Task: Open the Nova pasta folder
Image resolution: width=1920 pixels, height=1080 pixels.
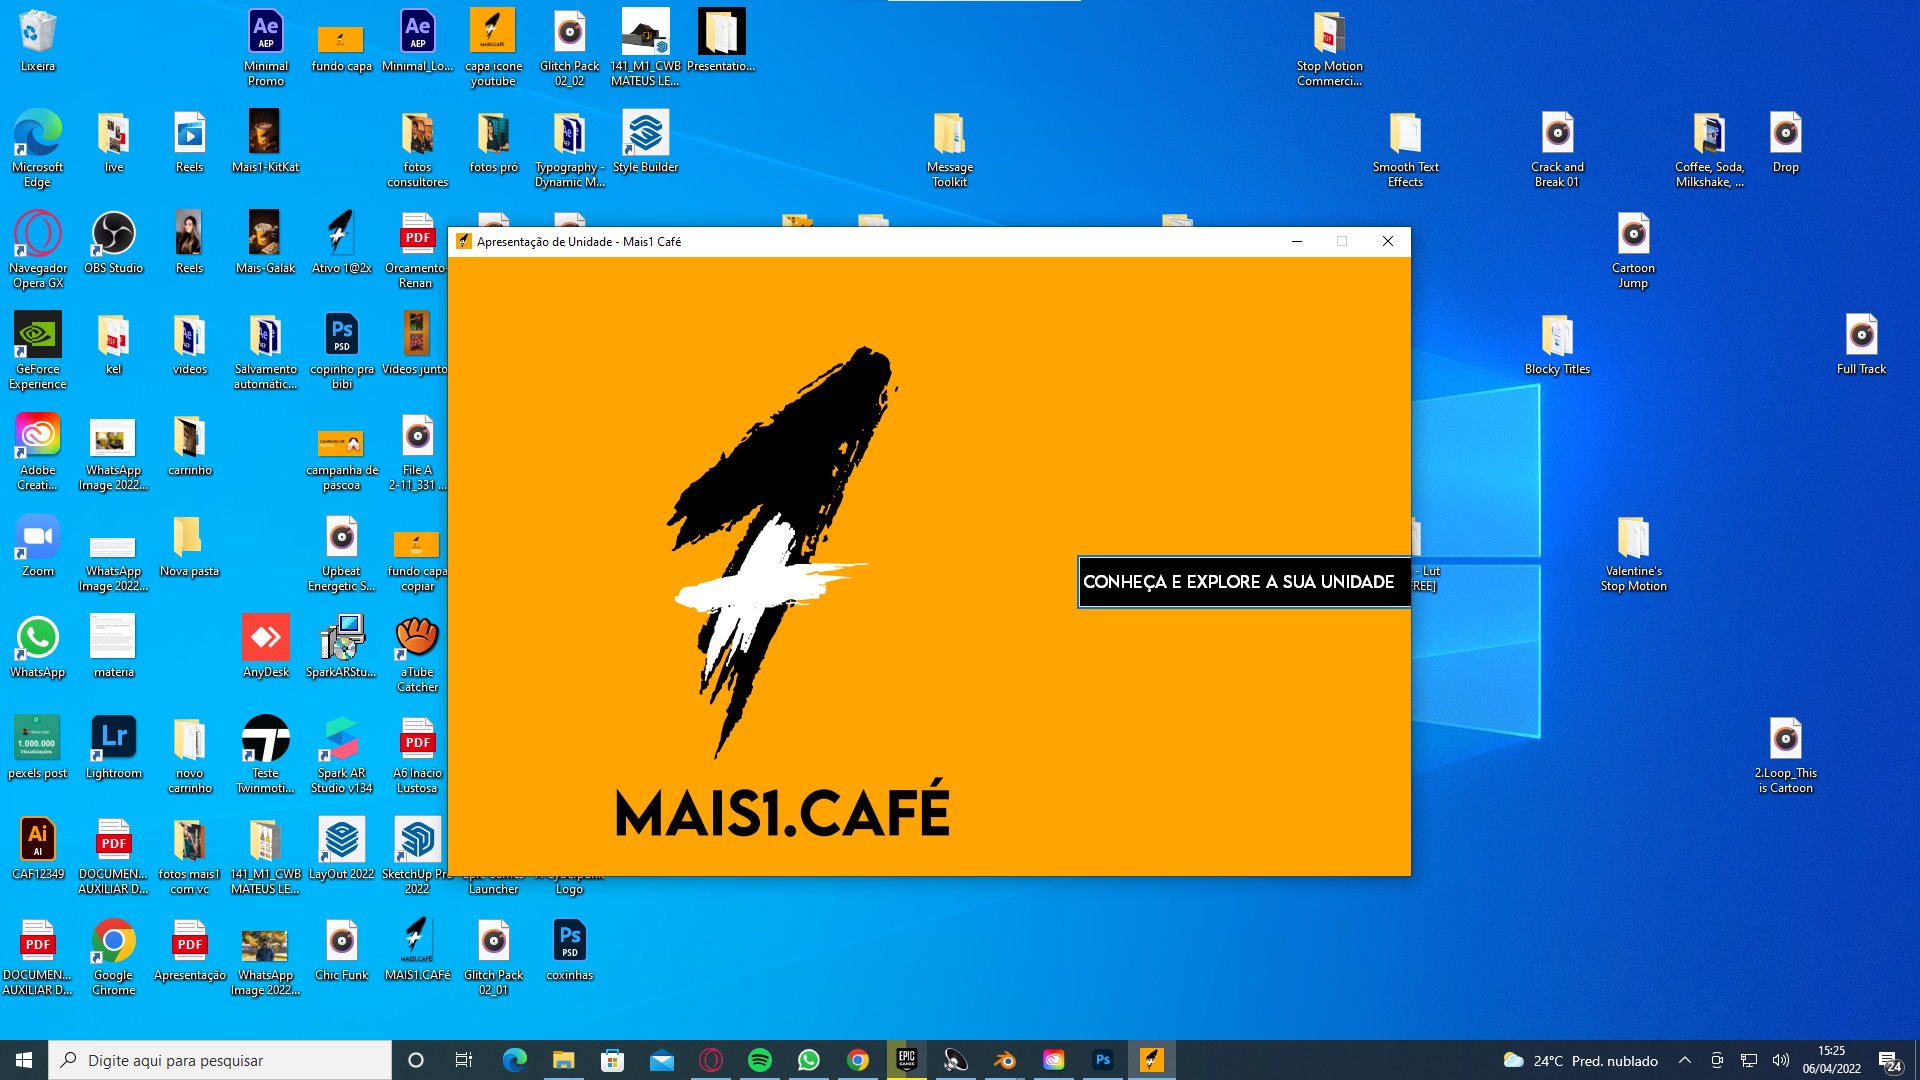Action: pos(189,546)
